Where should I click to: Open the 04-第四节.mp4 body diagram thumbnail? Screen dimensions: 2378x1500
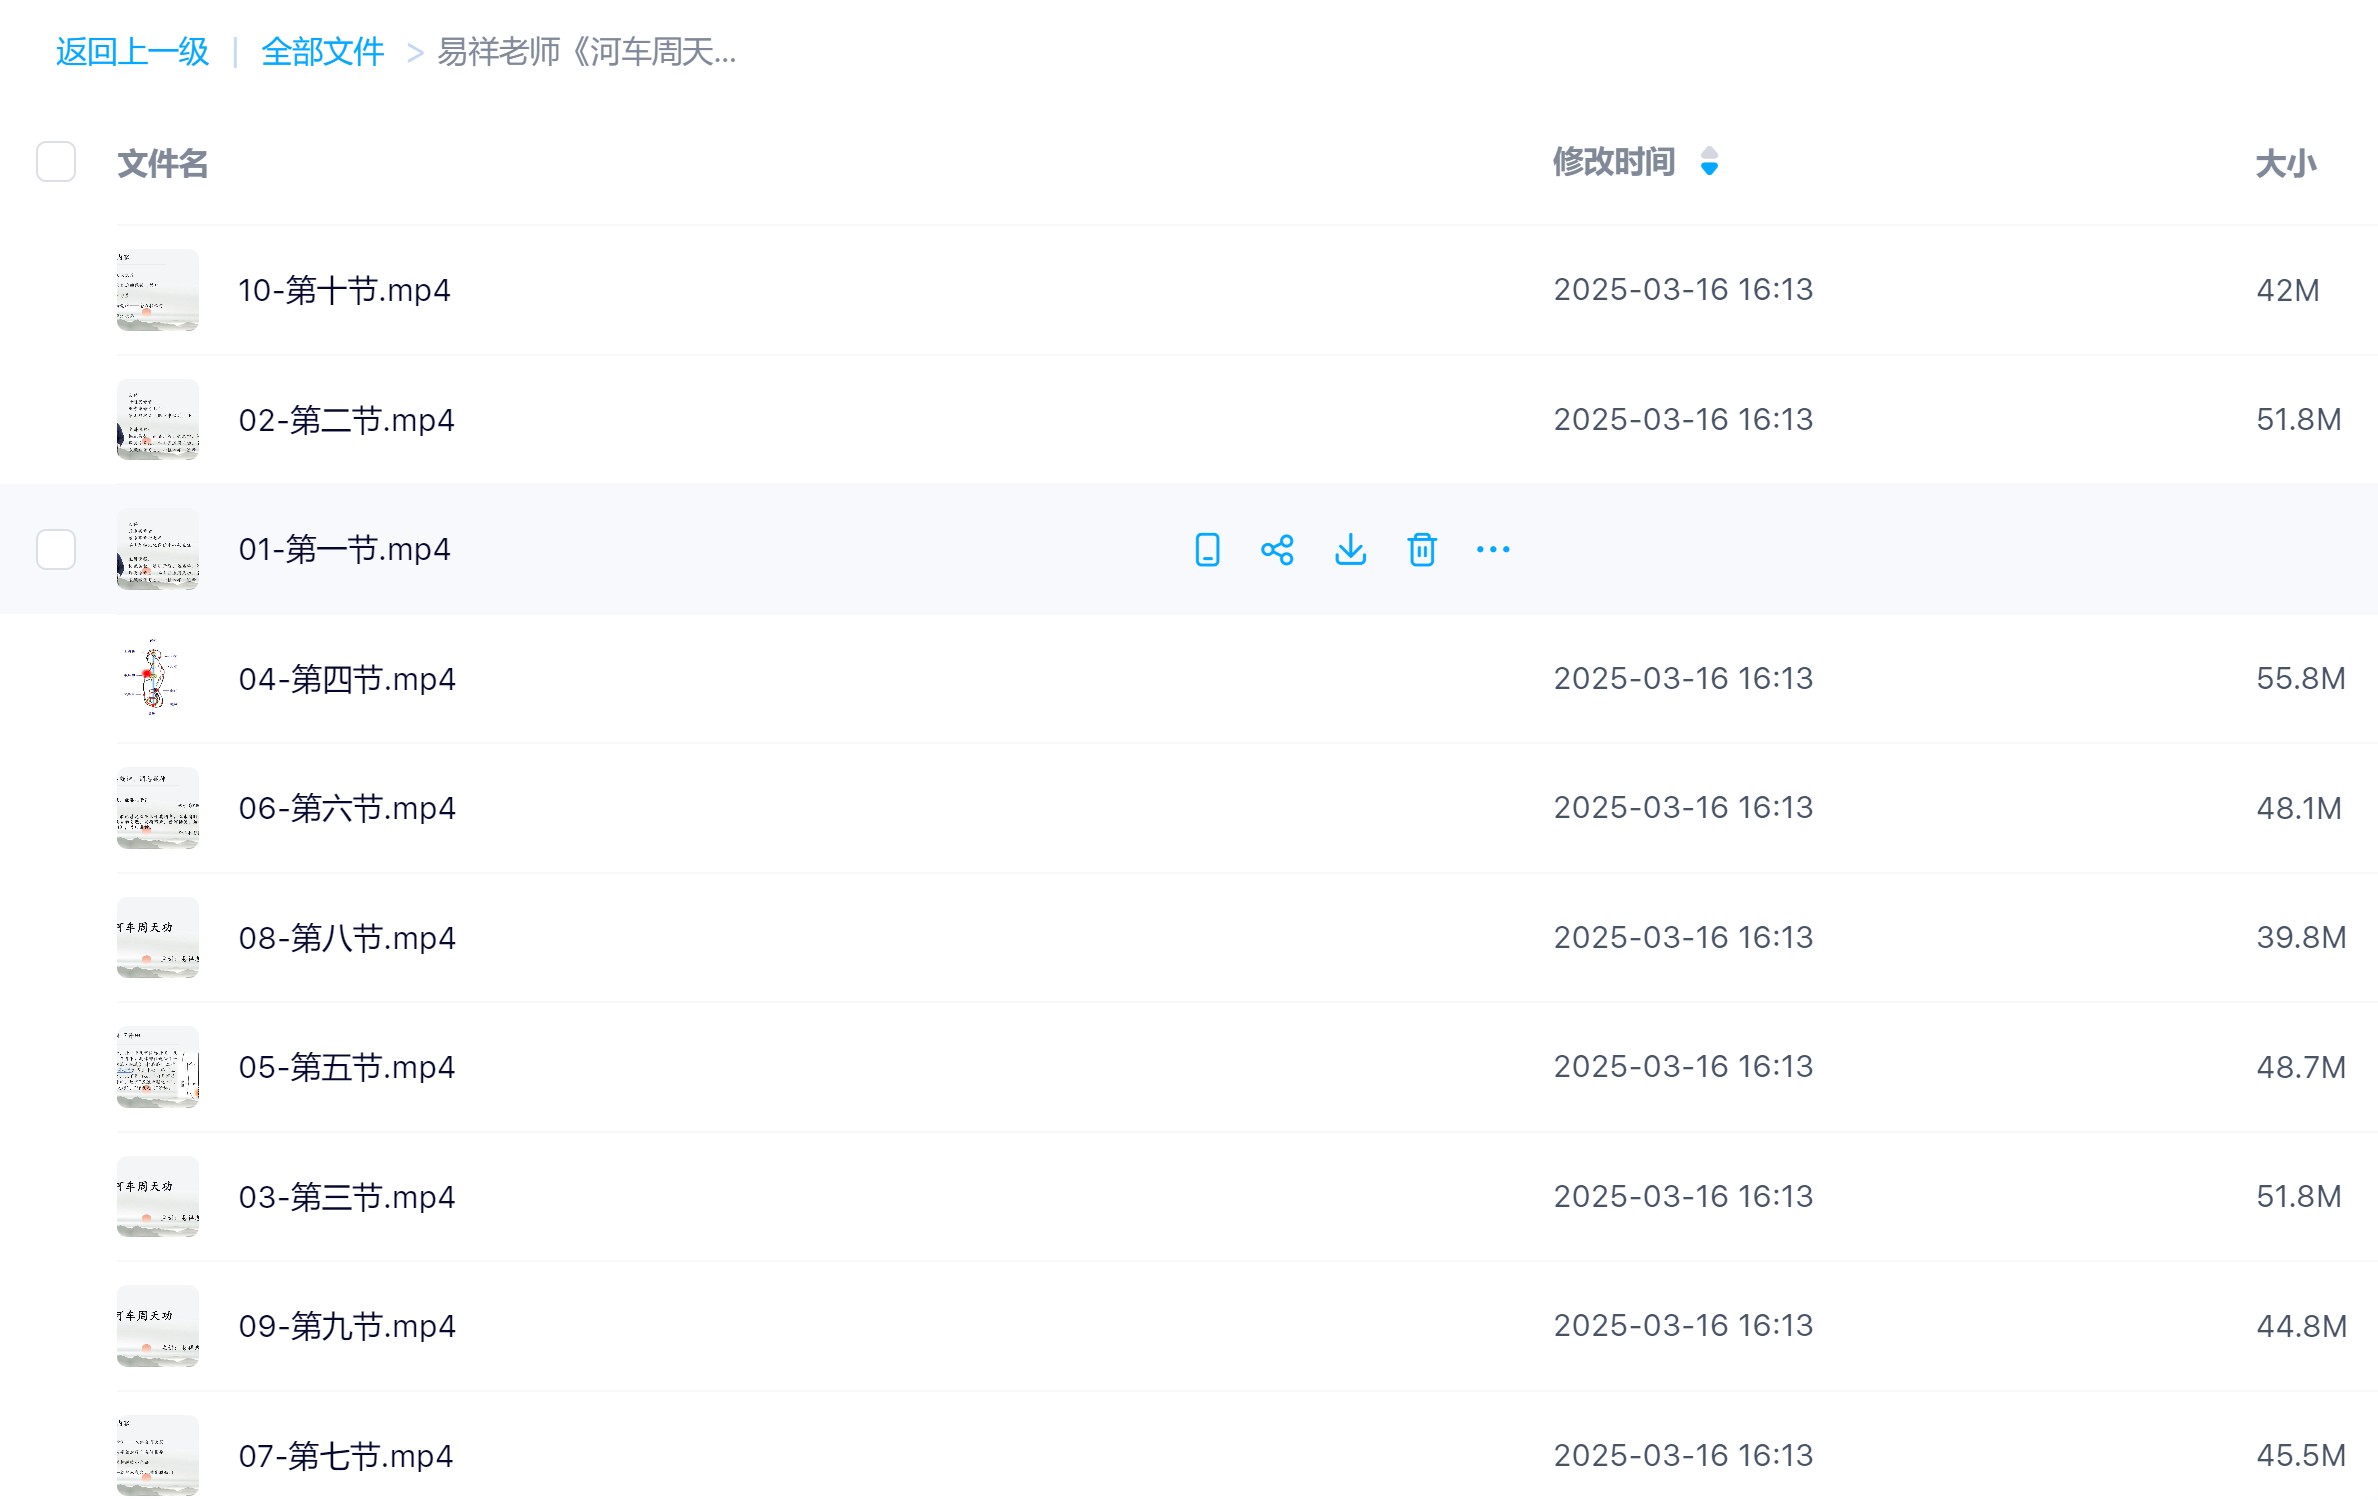pos(157,678)
